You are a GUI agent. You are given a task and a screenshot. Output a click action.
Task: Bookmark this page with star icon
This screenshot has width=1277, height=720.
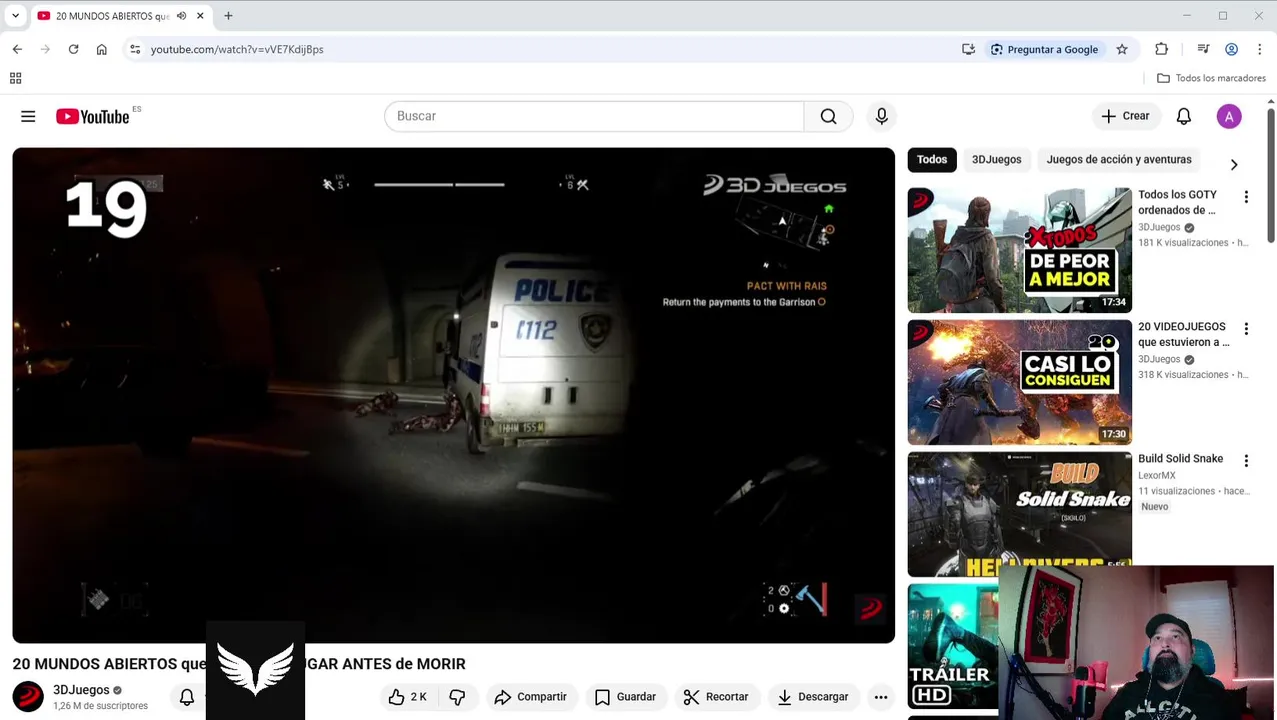click(x=1122, y=49)
